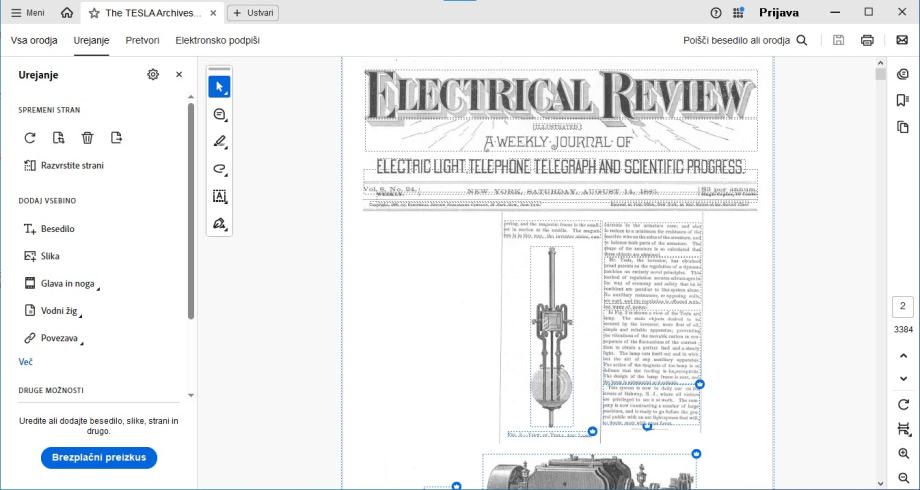Star the TESLA Archives document tab
The image size is (920, 490).
[x=94, y=13]
